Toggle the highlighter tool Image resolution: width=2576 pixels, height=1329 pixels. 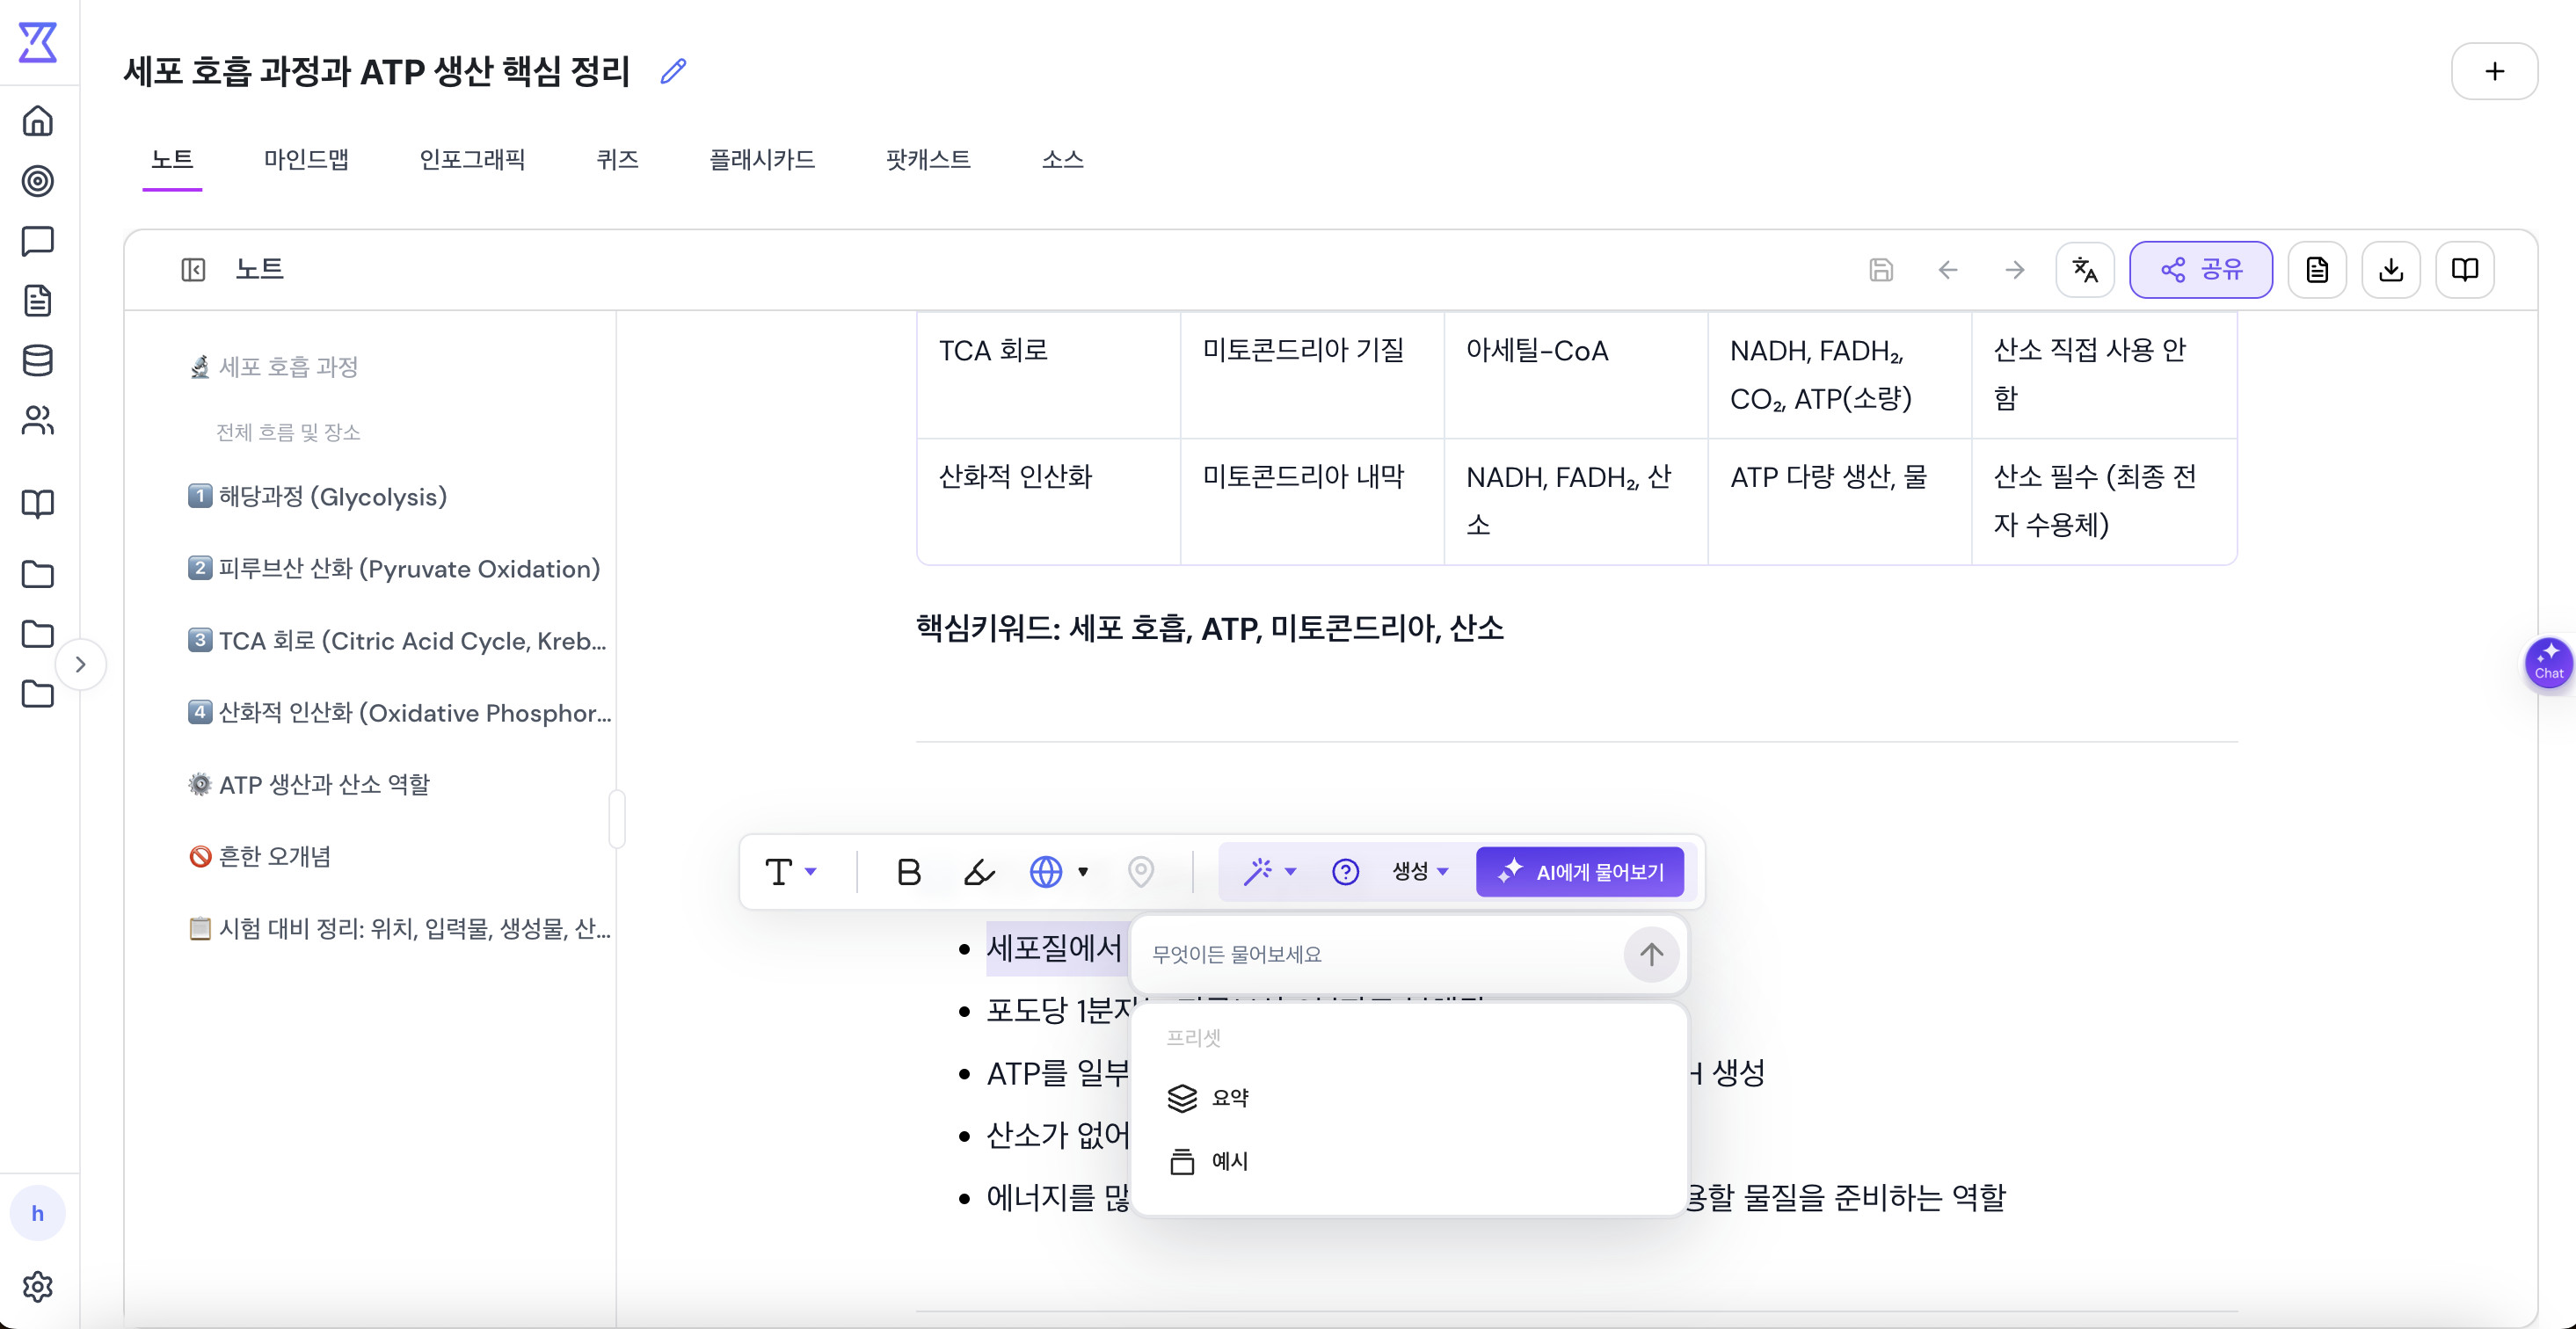(979, 872)
